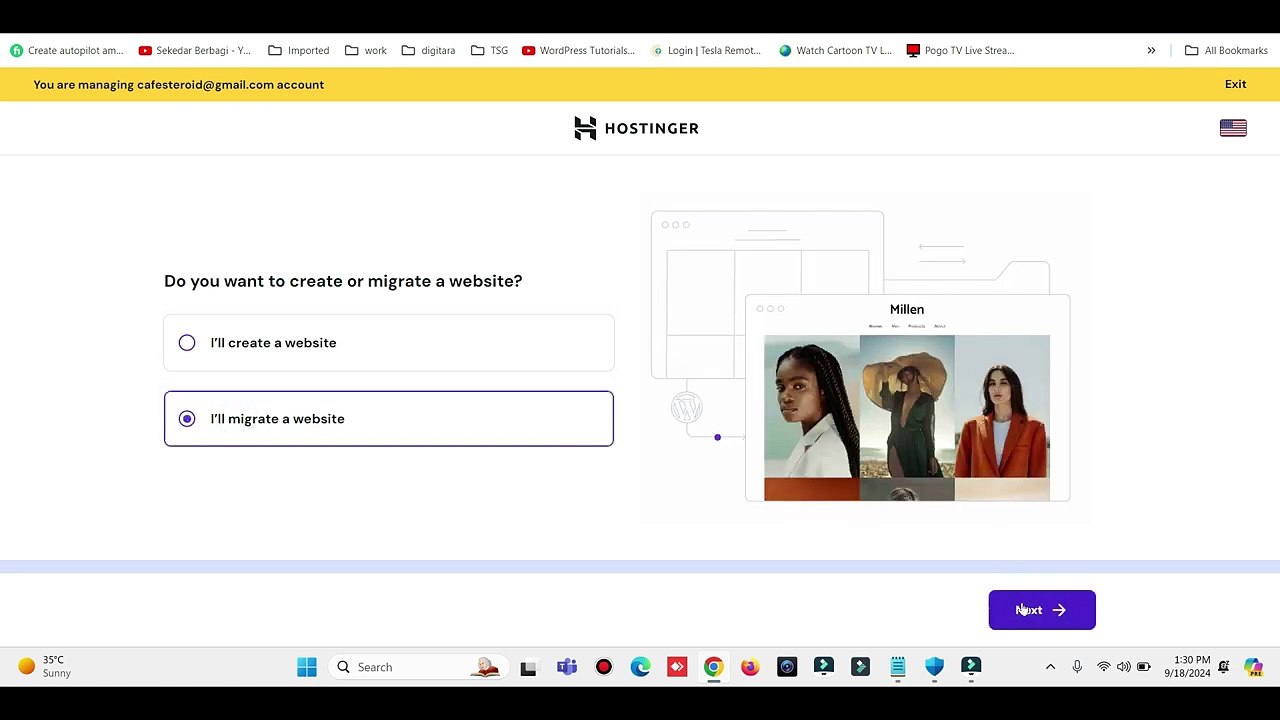The image size is (1280, 720).
Task: Open Task View from the taskbar
Action: point(528,667)
